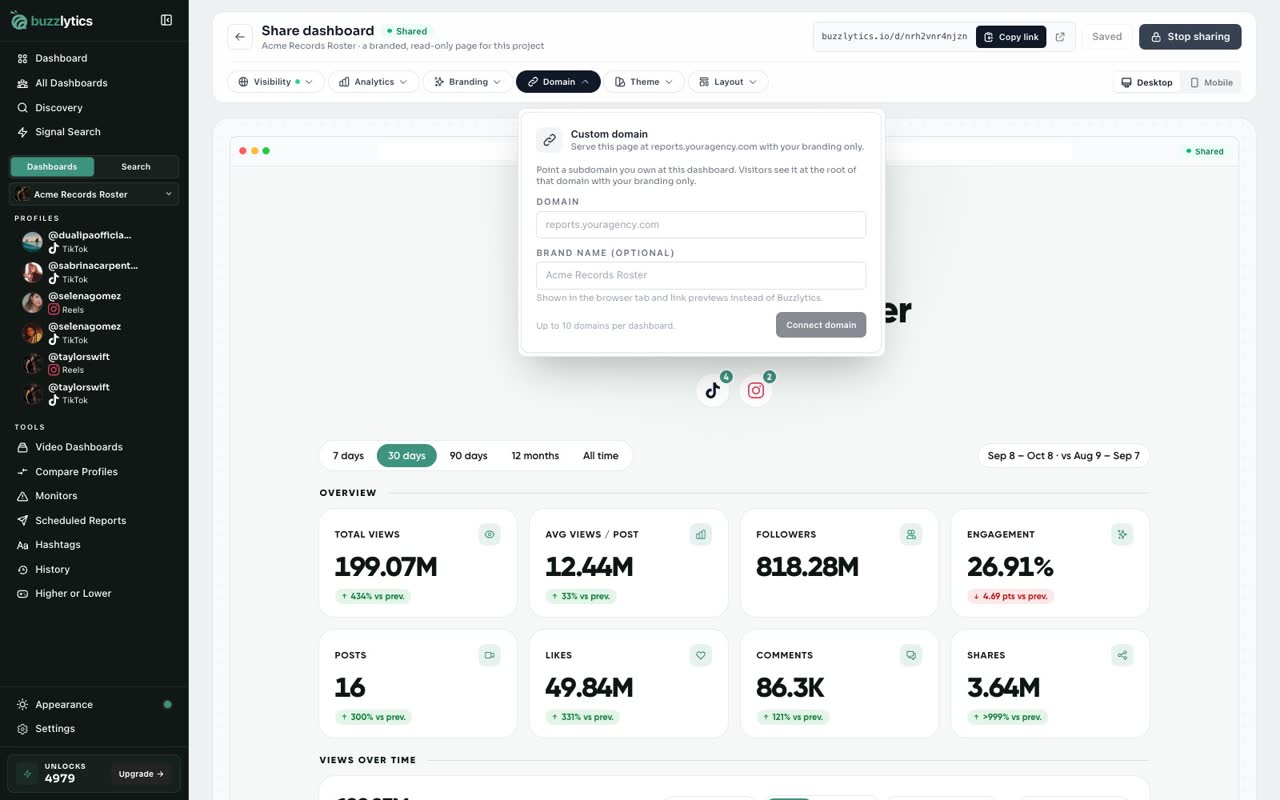Click the back arrow beside Share dashboard
This screenshot has width=1280, height=800.
click(x=240, y=37)
